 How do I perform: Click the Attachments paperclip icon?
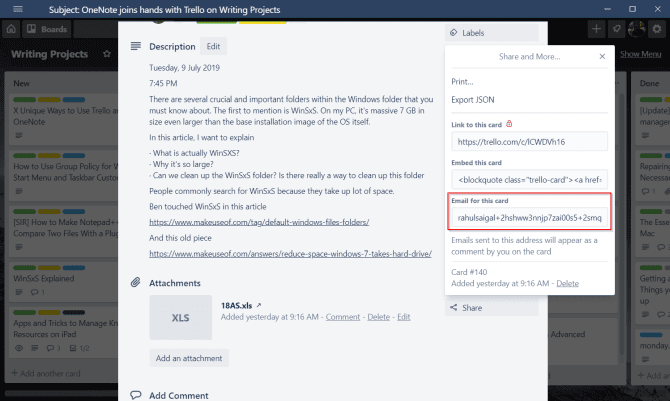(135, 283)
